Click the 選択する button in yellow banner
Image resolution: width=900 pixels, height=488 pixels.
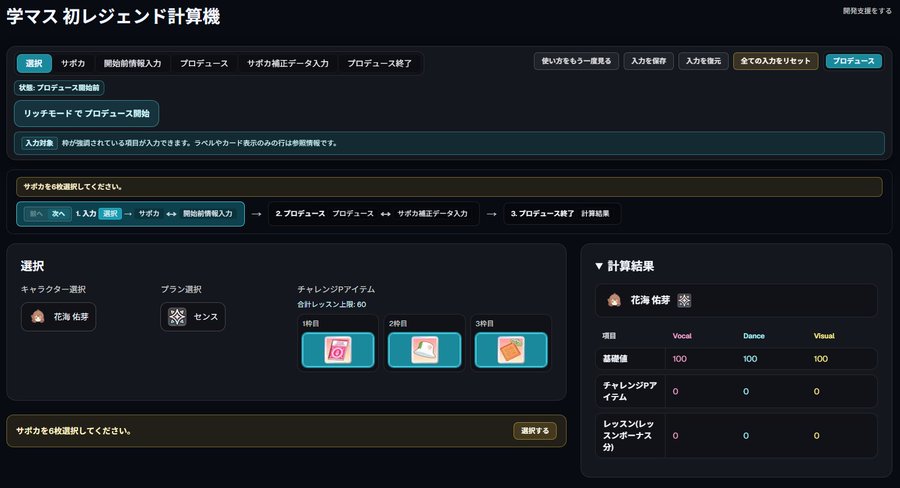[x=535, y=431]
